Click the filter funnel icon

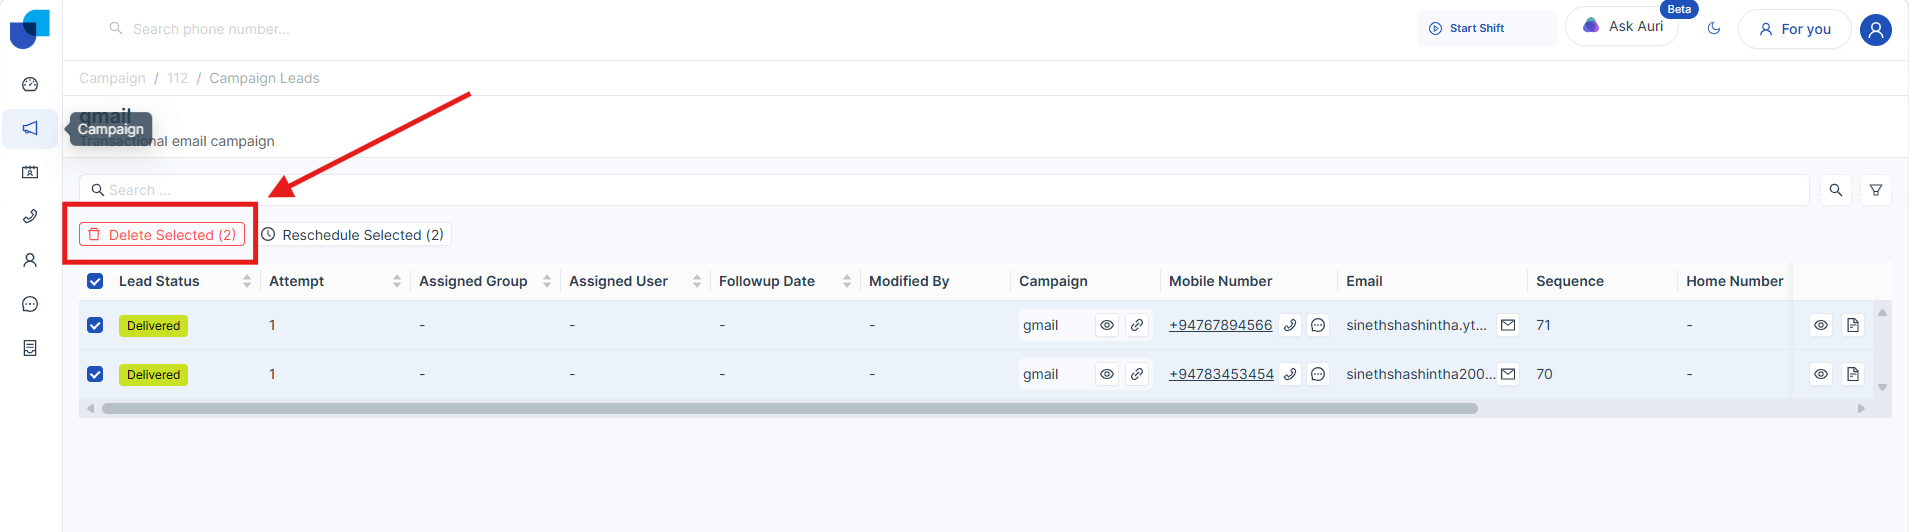(1876, 190)
